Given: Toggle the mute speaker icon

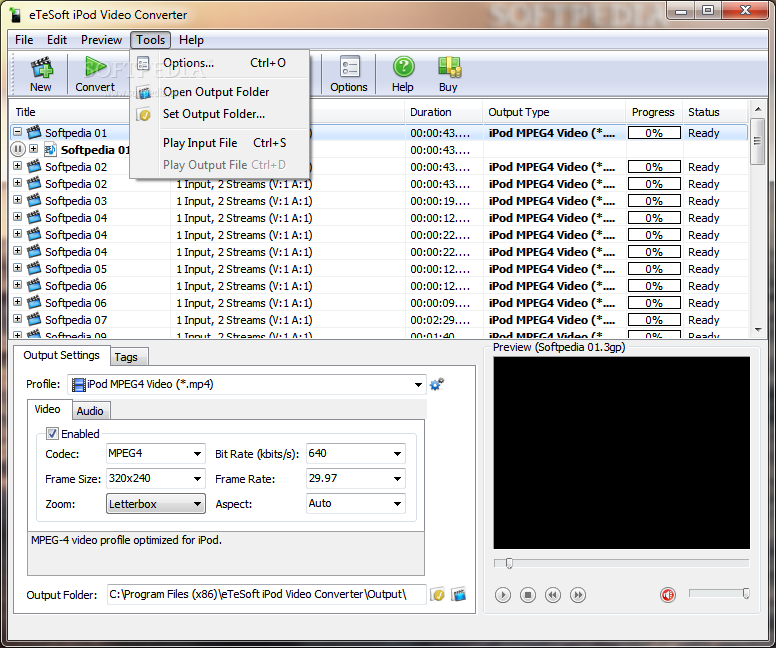Looking at the screenshot, I should tap(668, 595).
